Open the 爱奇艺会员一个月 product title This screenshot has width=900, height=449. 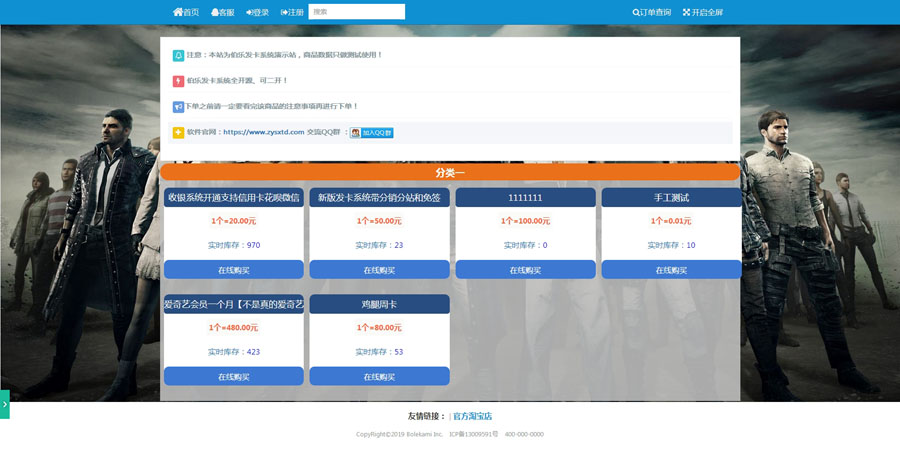[234, 304]
